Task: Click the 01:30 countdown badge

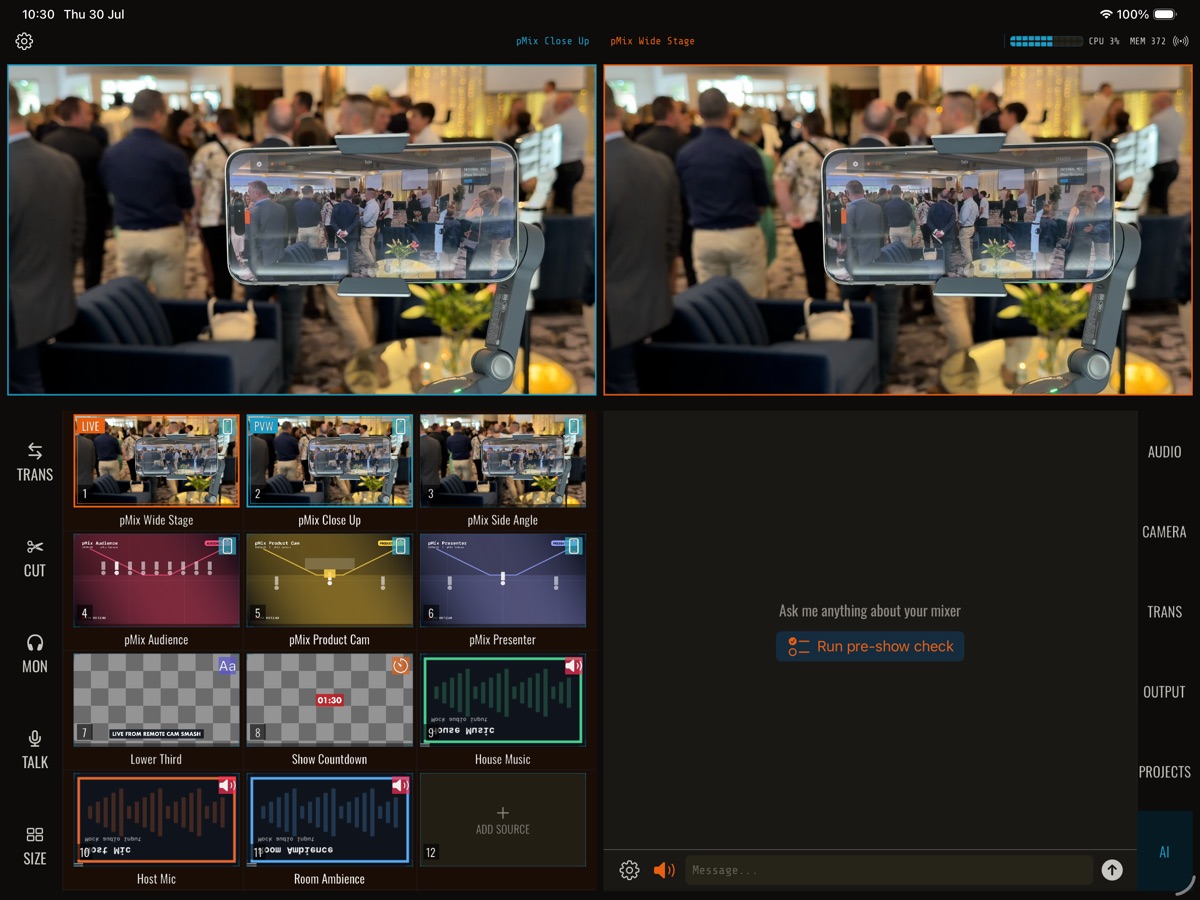Action: (330, 700)
